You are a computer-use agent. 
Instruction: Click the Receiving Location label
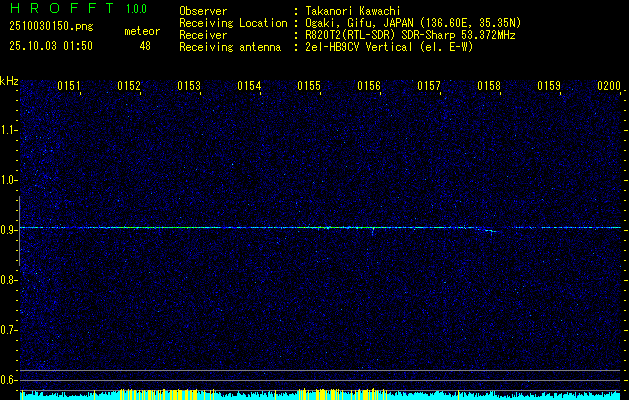[x=233, y=23]
